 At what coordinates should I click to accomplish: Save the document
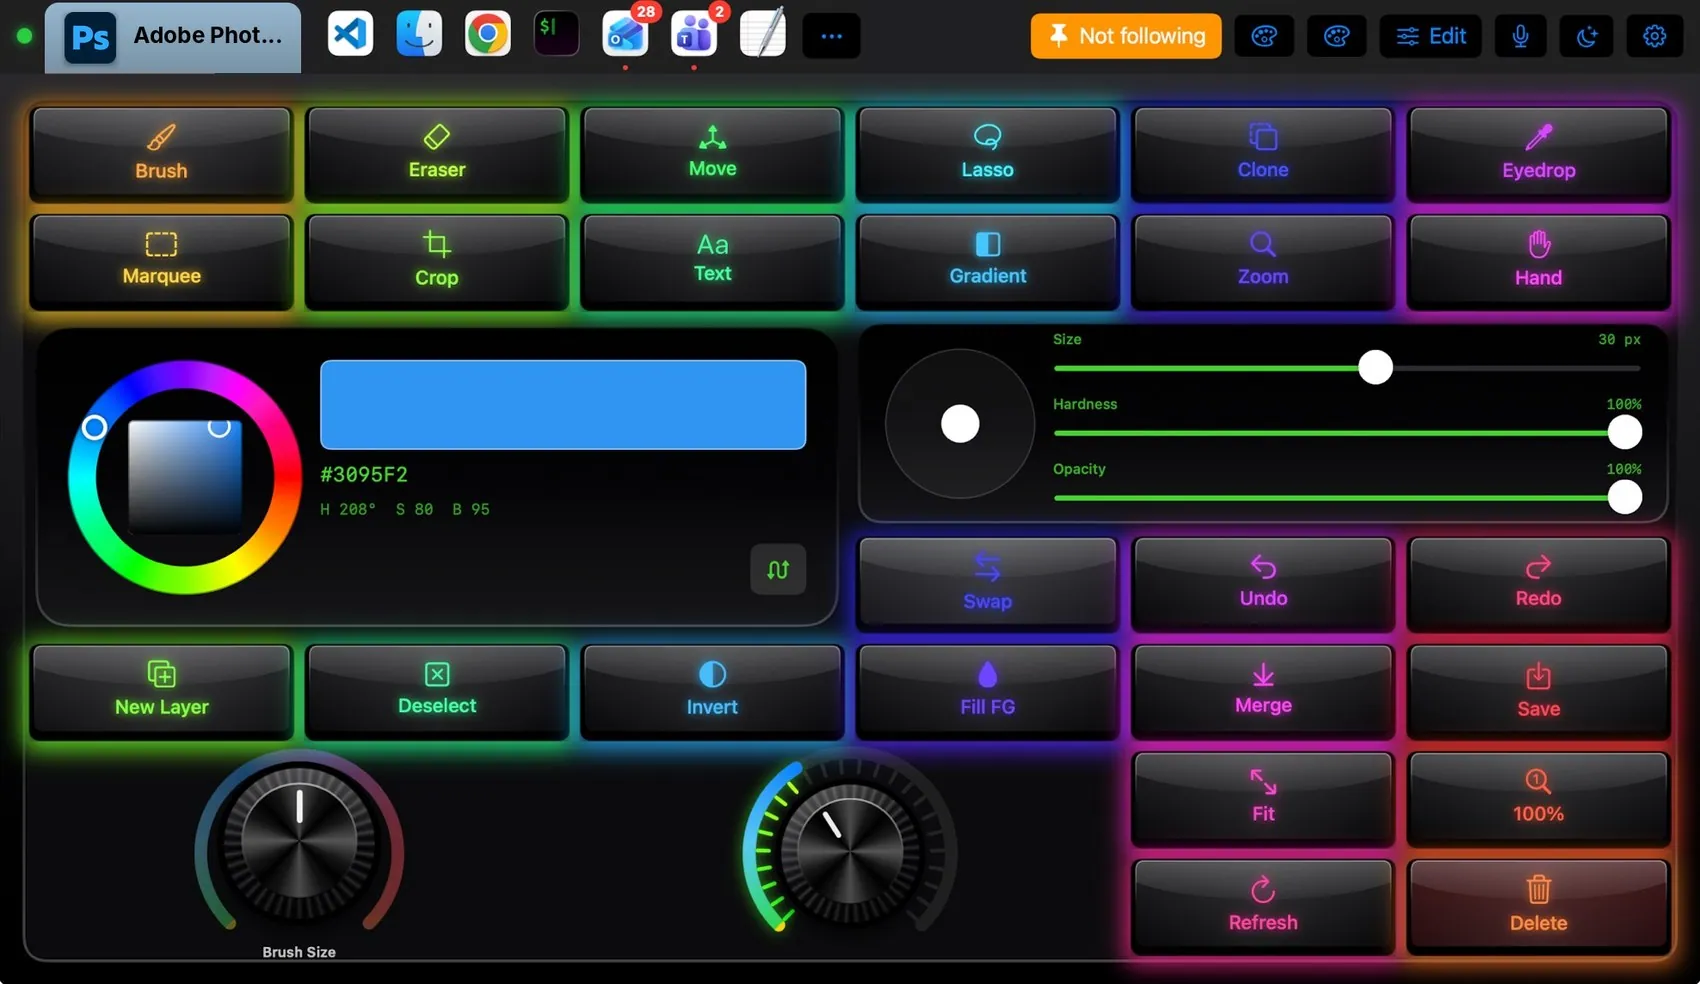[x=1538, y=691]
